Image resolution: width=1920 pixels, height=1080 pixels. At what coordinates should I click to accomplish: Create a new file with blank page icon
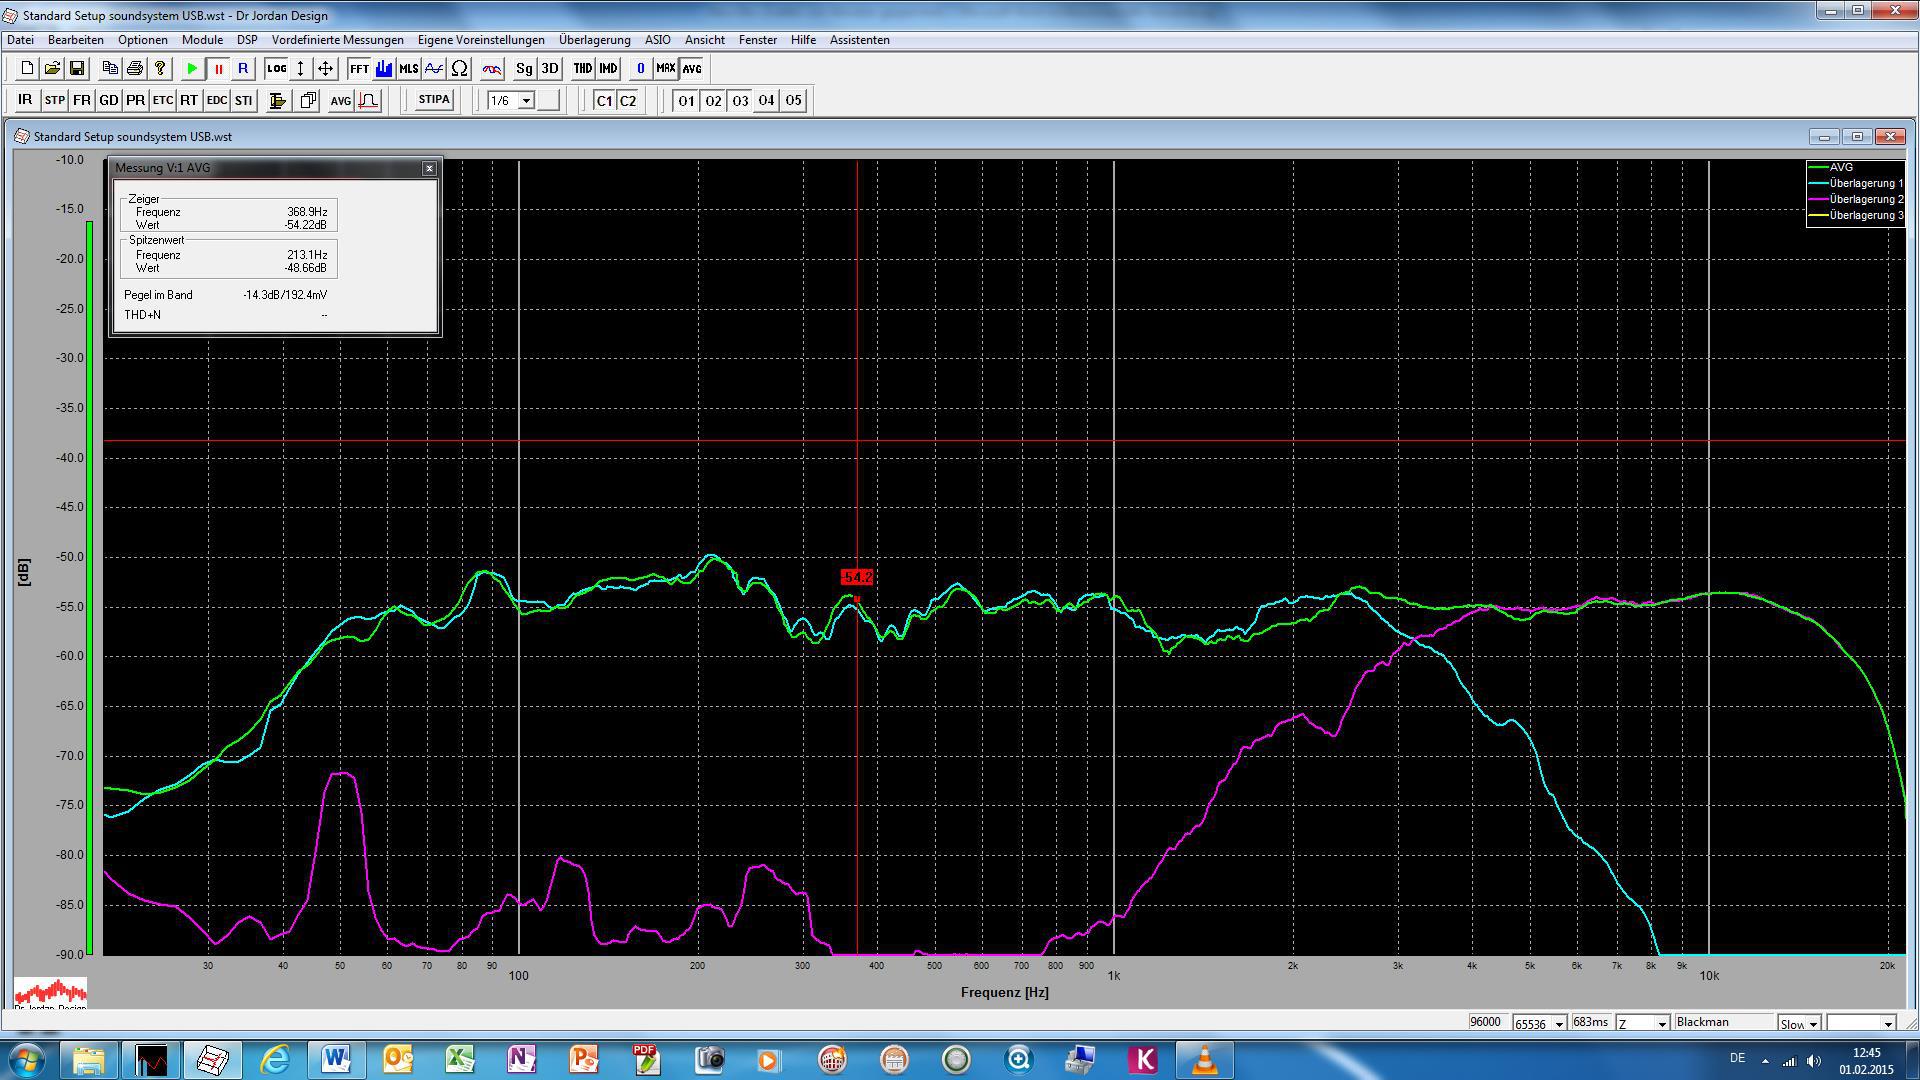coord(27,69)
